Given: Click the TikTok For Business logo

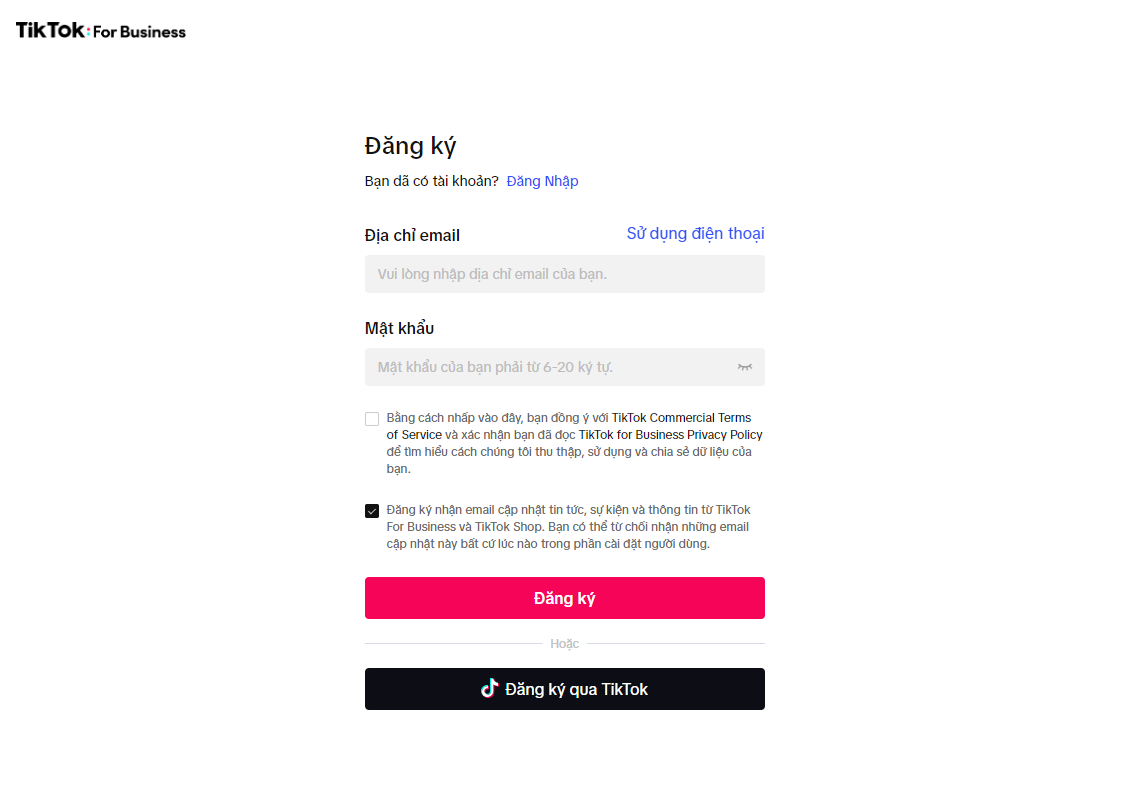Looking at the screenshot, I should click(x=101, y=31).
